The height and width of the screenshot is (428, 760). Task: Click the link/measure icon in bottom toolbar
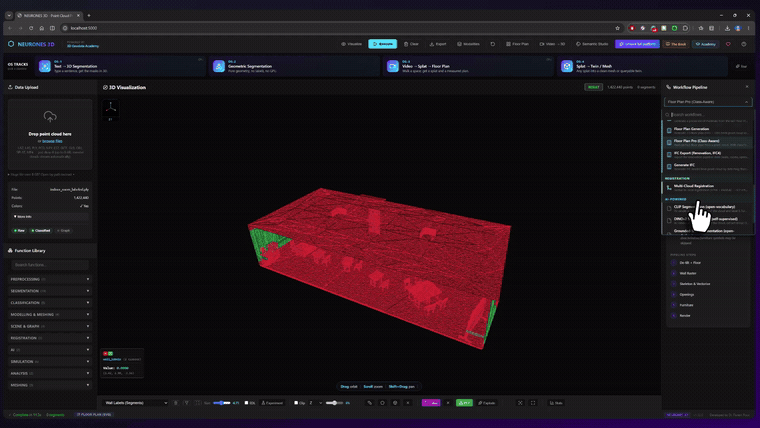369,403
